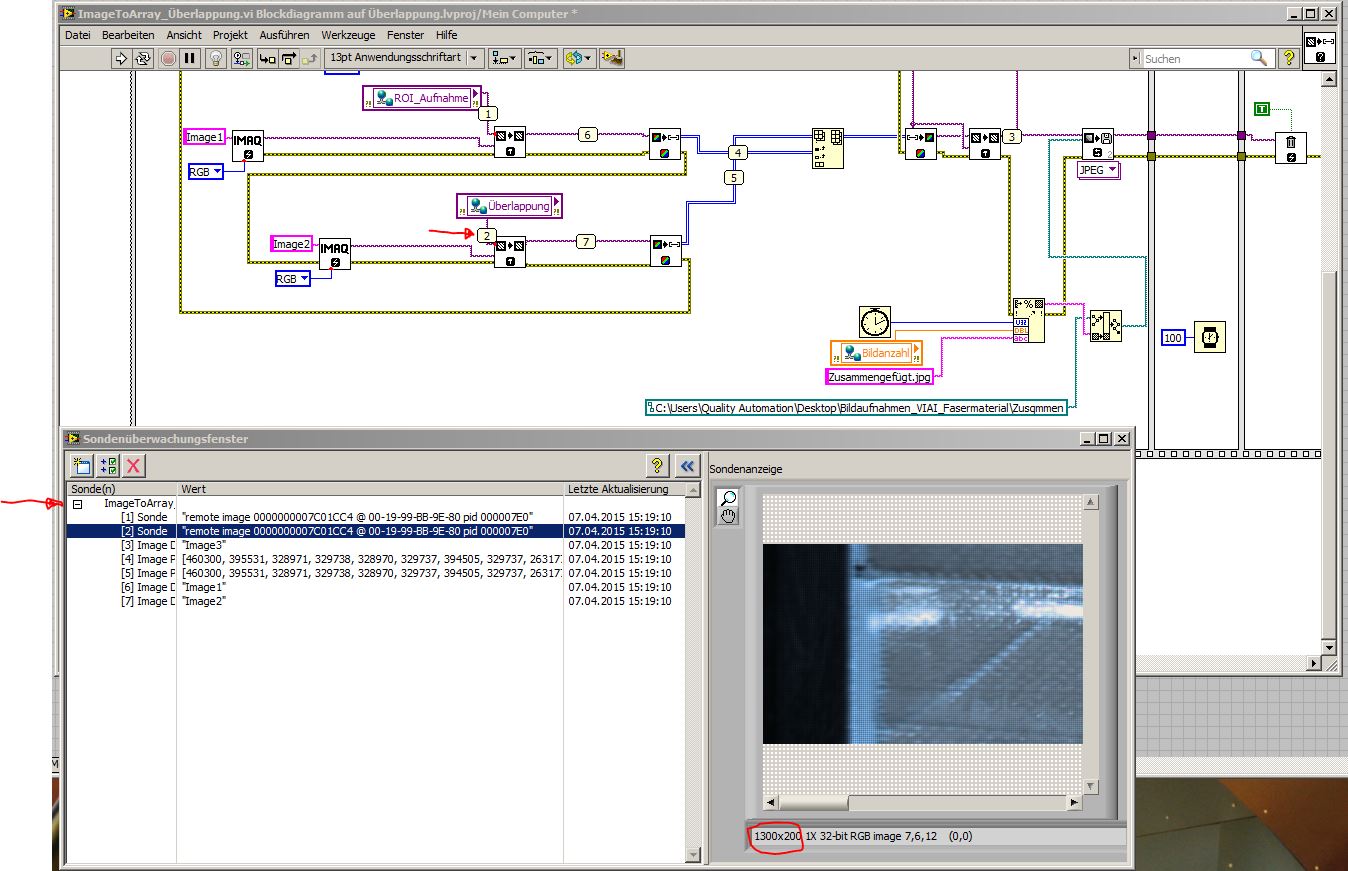Viewport: 1348px width, 871px height.
Task: Click the Clean Up Diagram broom icon
Action: [612, 58]
